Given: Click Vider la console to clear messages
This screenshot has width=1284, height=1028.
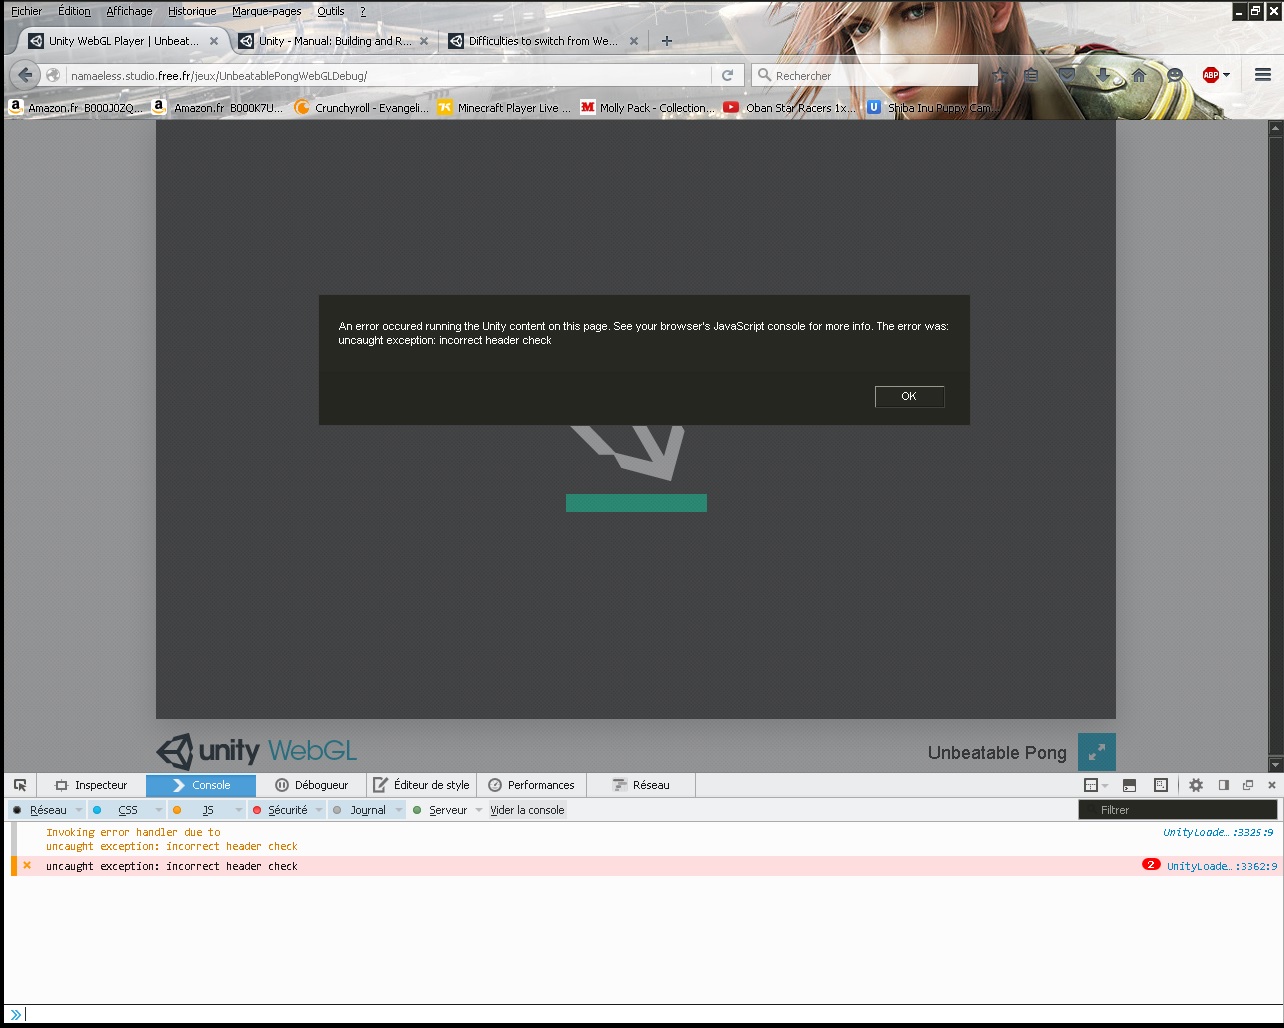Looking at the screenshot, I should click(x=527, y=810).
